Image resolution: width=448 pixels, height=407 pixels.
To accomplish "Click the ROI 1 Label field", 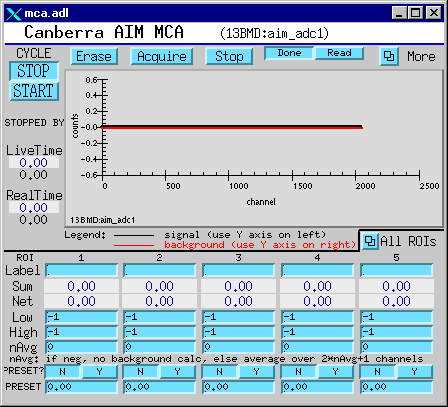I will (x=81, y=270).
